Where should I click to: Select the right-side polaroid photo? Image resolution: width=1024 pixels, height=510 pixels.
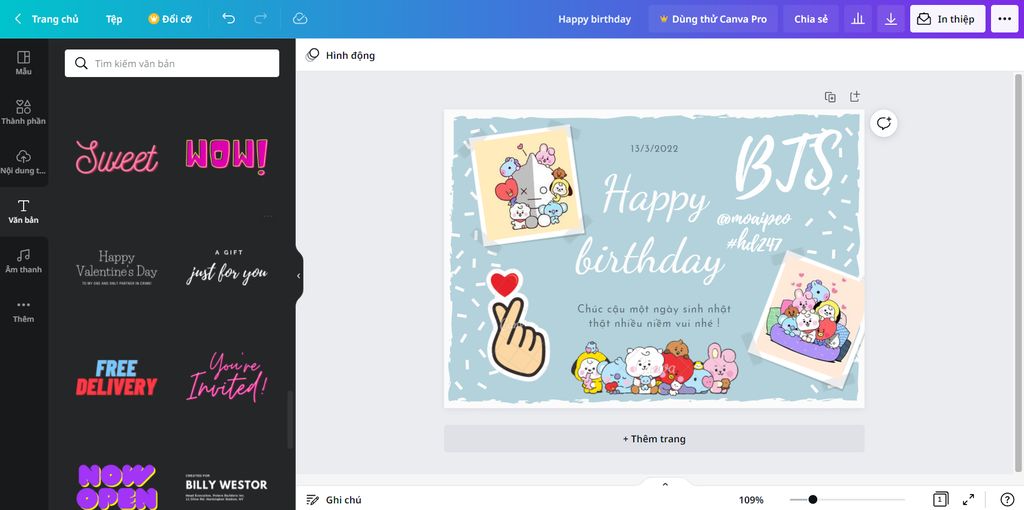(x=808, y=319)
